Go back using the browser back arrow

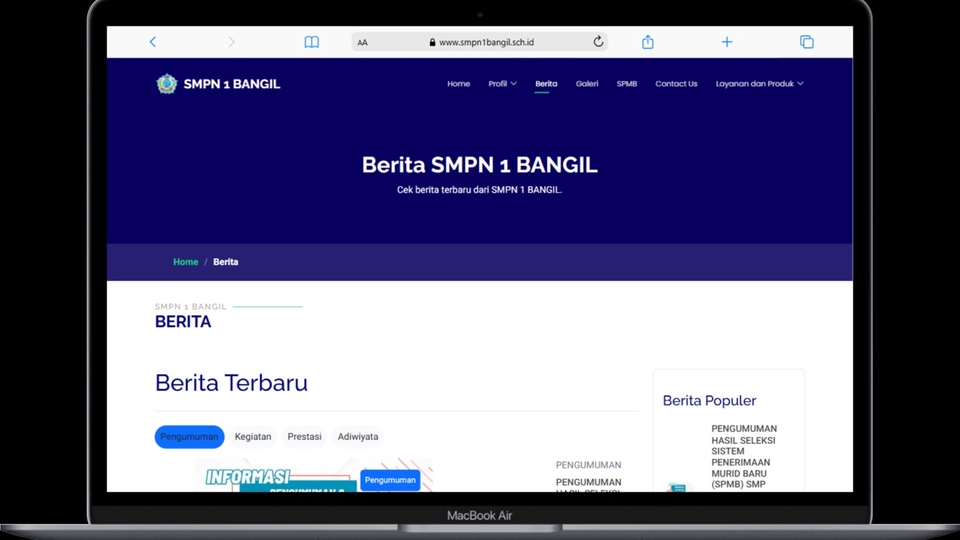pos(152,42)
